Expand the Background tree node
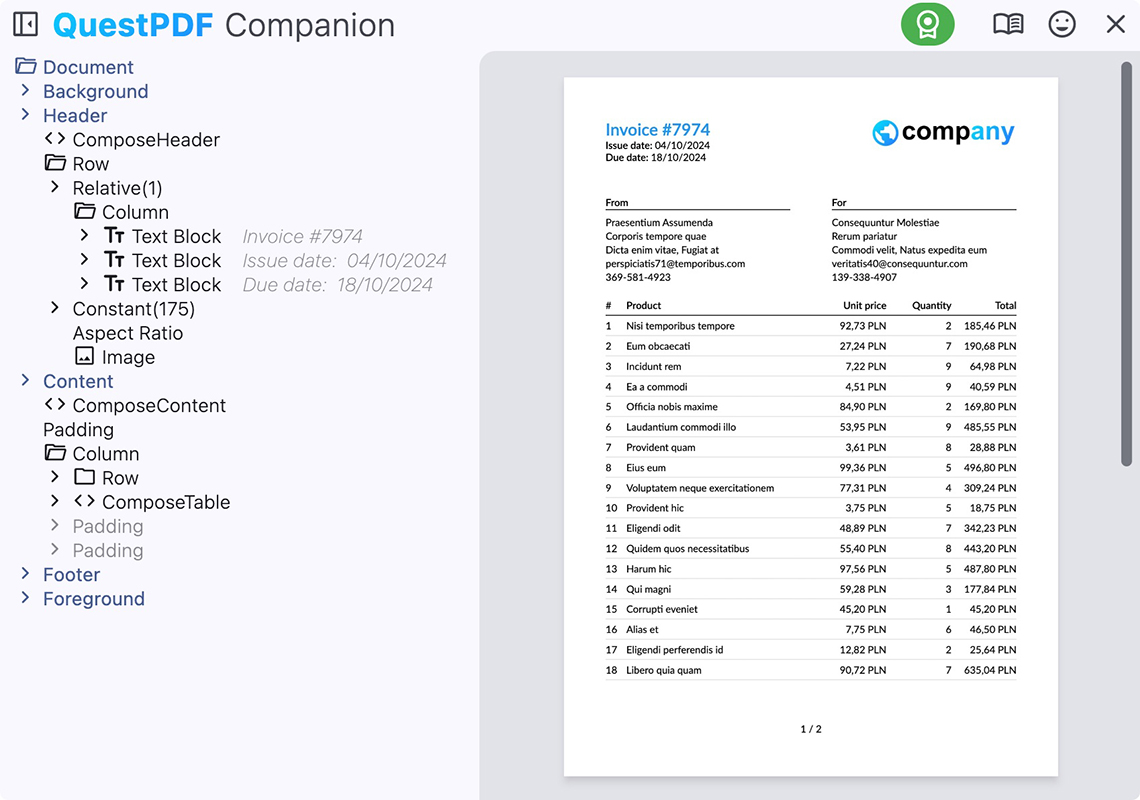Image resolution: width=1140 pixels, height=800 pixels. tap(26, 91)
